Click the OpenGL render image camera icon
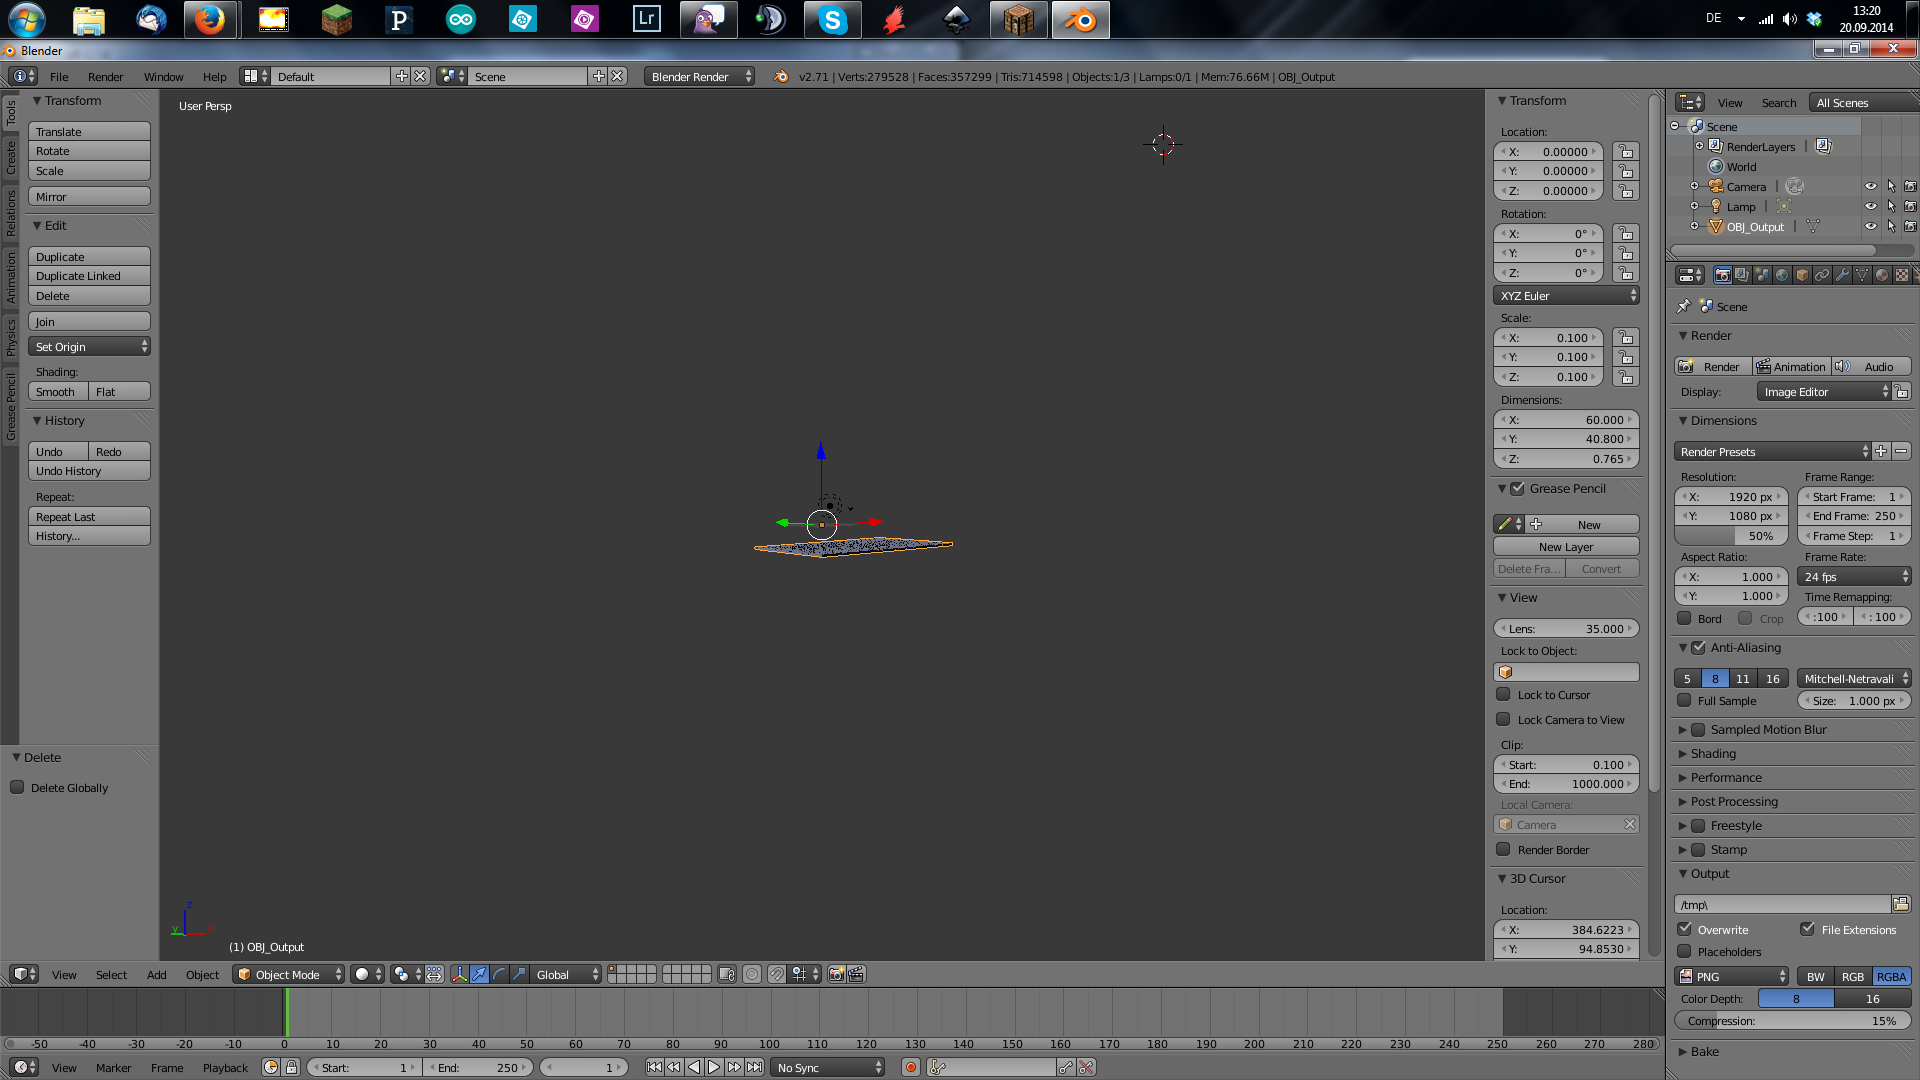1920x1080 pixels. coord(837,974)
